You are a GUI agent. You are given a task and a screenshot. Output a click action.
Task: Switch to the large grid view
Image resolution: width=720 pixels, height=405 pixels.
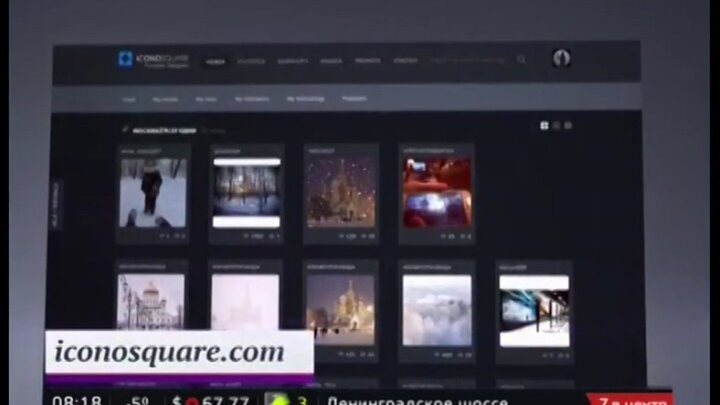pos(544,126)
